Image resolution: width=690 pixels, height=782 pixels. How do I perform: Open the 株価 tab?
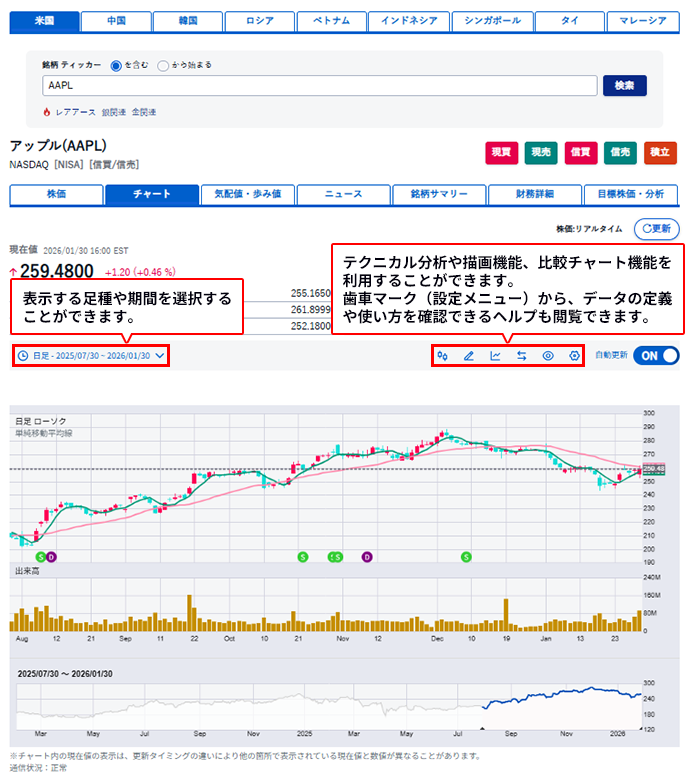pyautogui.click(x=56, y=194)
